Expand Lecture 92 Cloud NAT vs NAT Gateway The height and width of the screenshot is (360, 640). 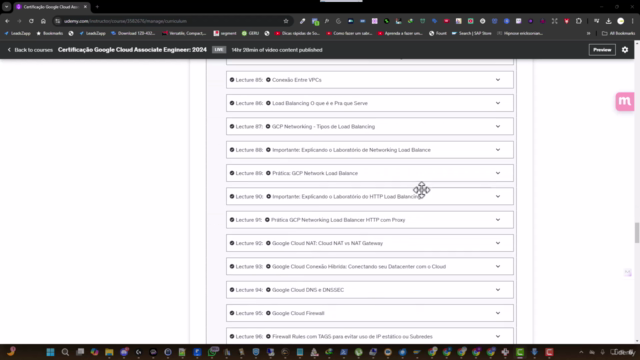(x=498, y=243)
